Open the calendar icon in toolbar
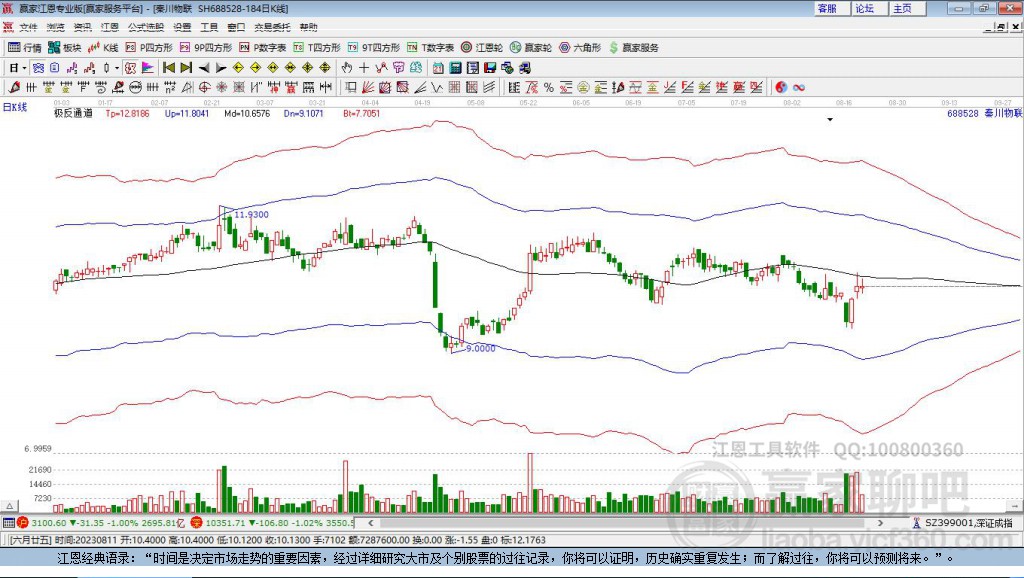 [x=438, y=68]
